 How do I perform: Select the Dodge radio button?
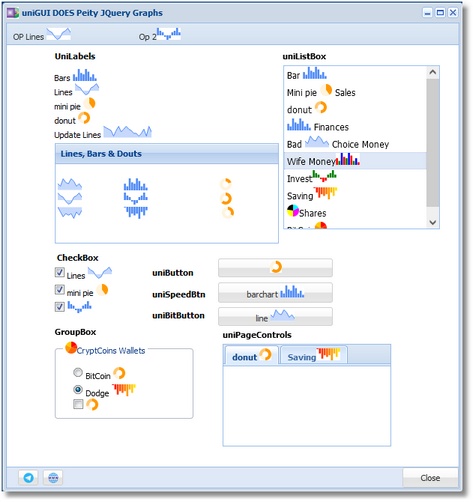coord(78,389)
